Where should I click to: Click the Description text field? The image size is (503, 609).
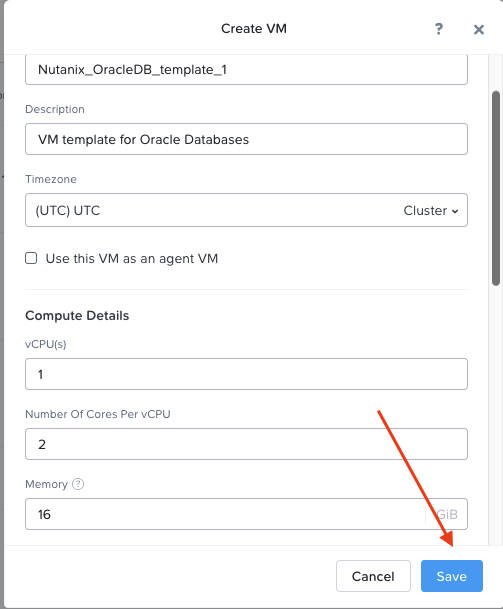[246, 139]
